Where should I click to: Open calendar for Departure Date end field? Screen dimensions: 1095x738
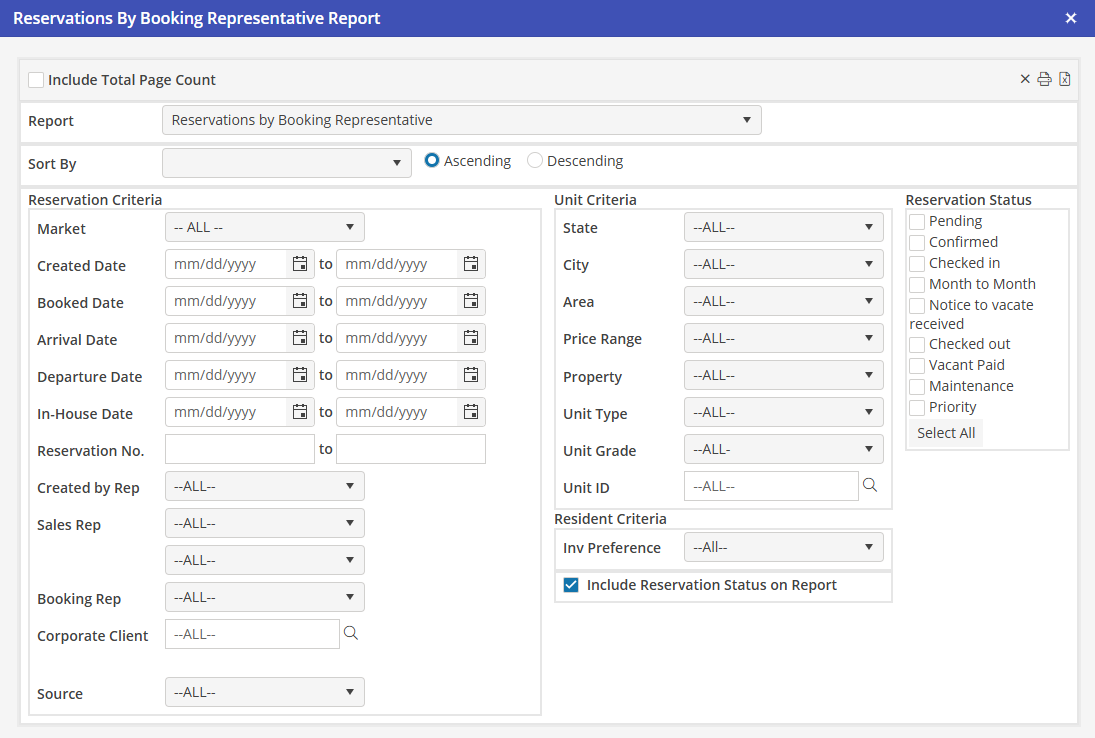(471, 375)
